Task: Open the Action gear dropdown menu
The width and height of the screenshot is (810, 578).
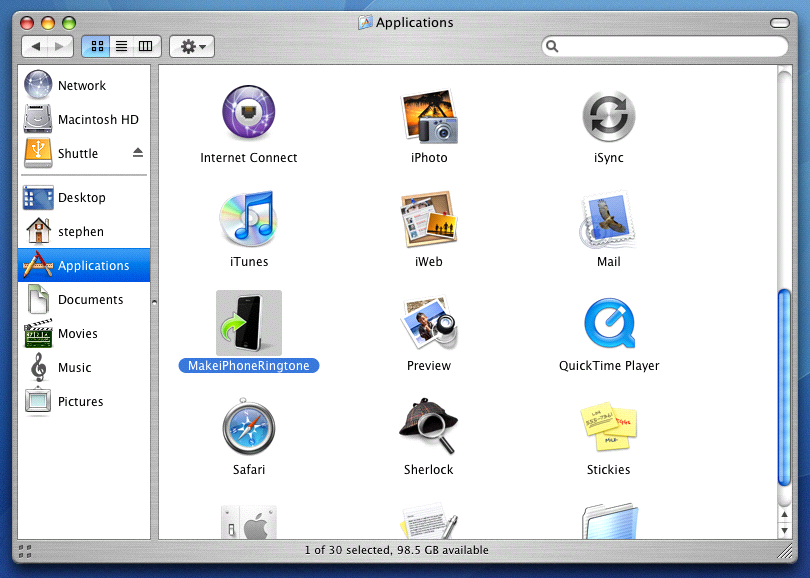Action: (192, 46)
